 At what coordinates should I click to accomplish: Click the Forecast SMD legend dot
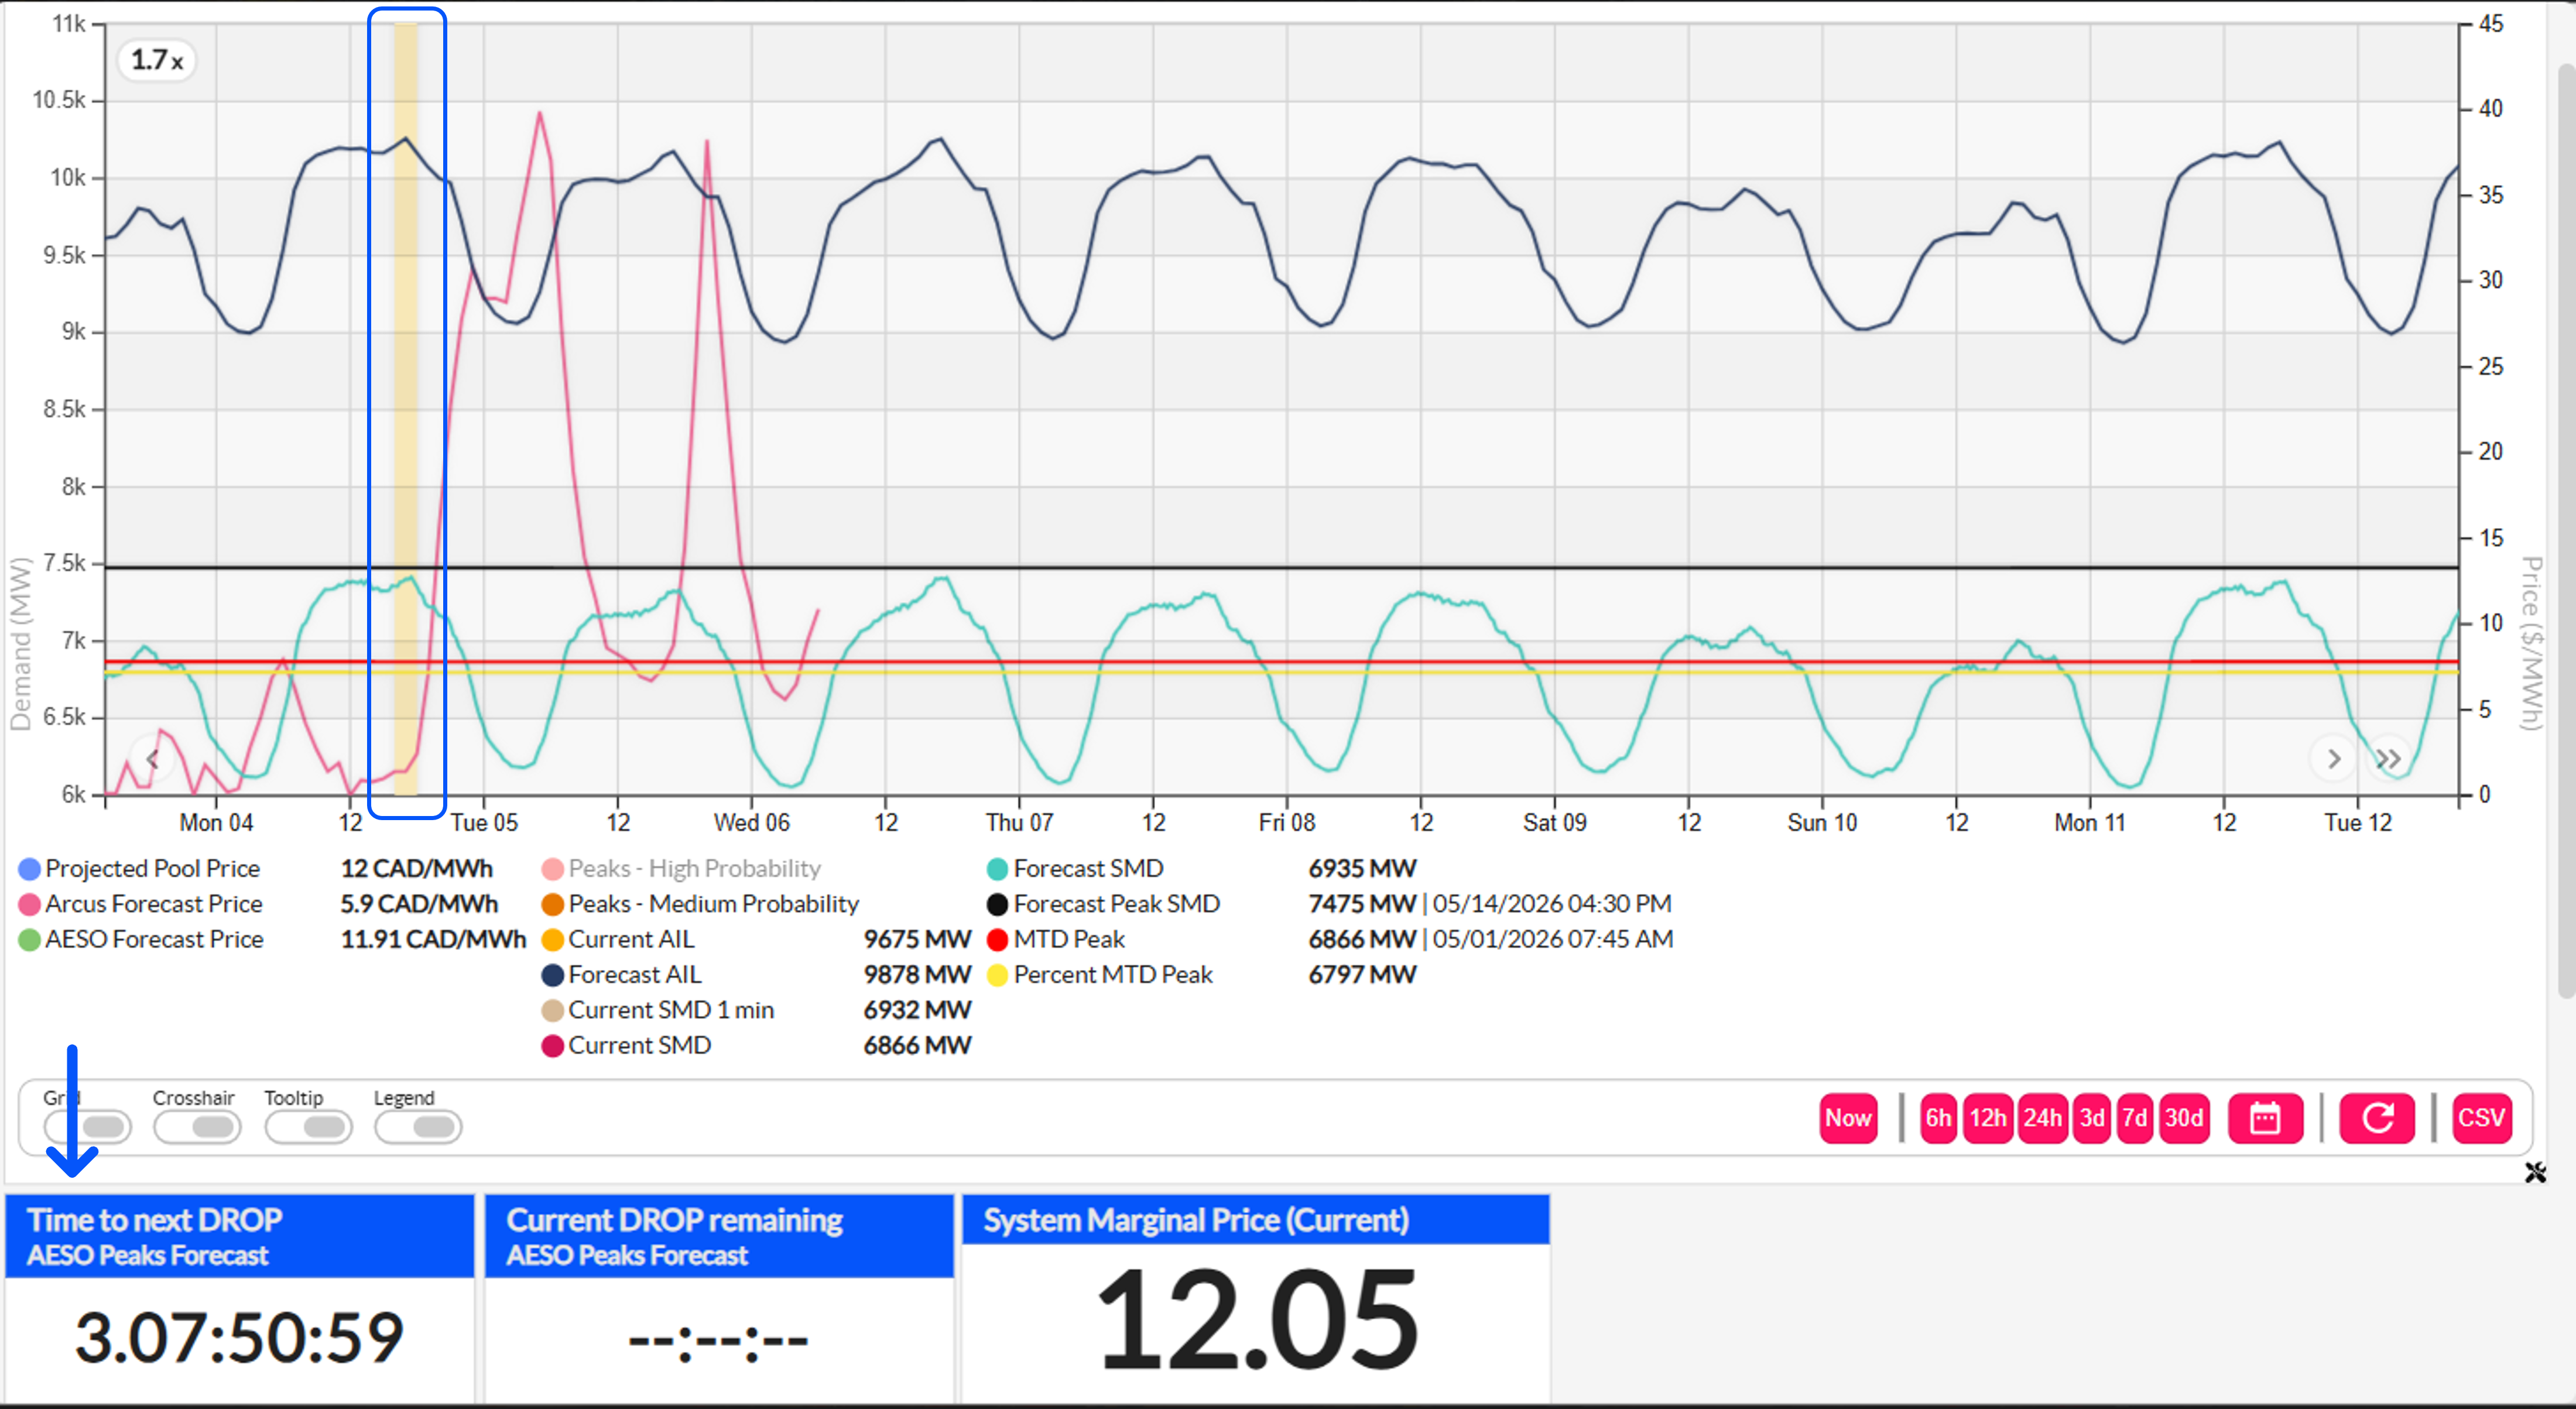[997, 869]
